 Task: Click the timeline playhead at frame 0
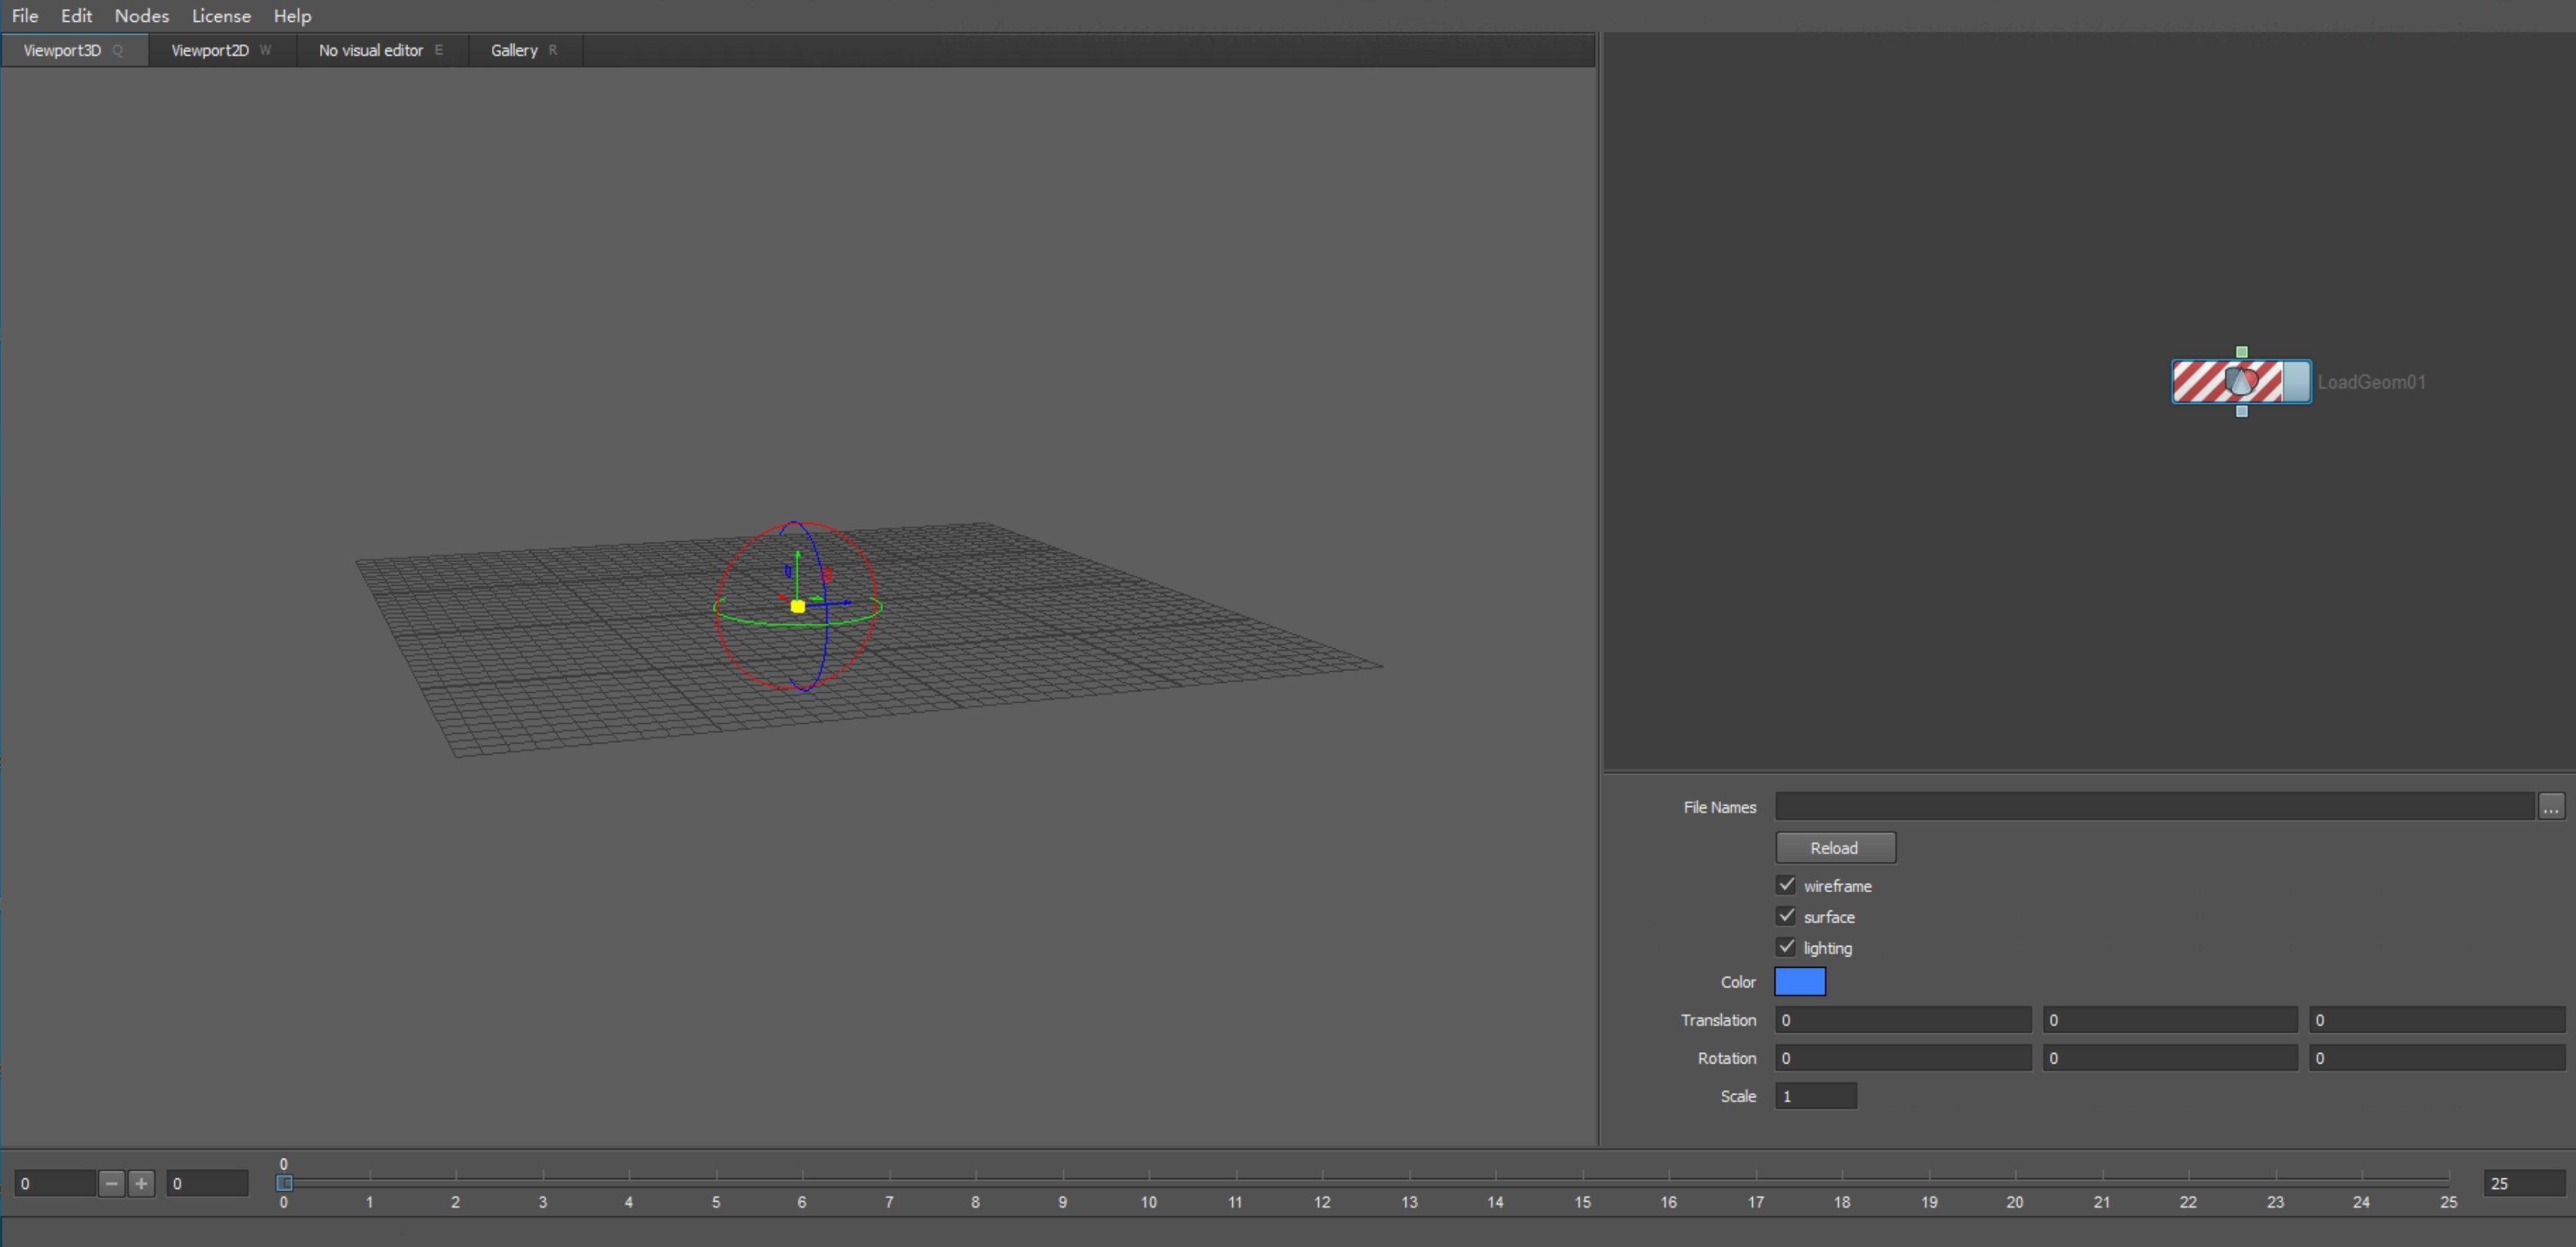coord(285,1183)
